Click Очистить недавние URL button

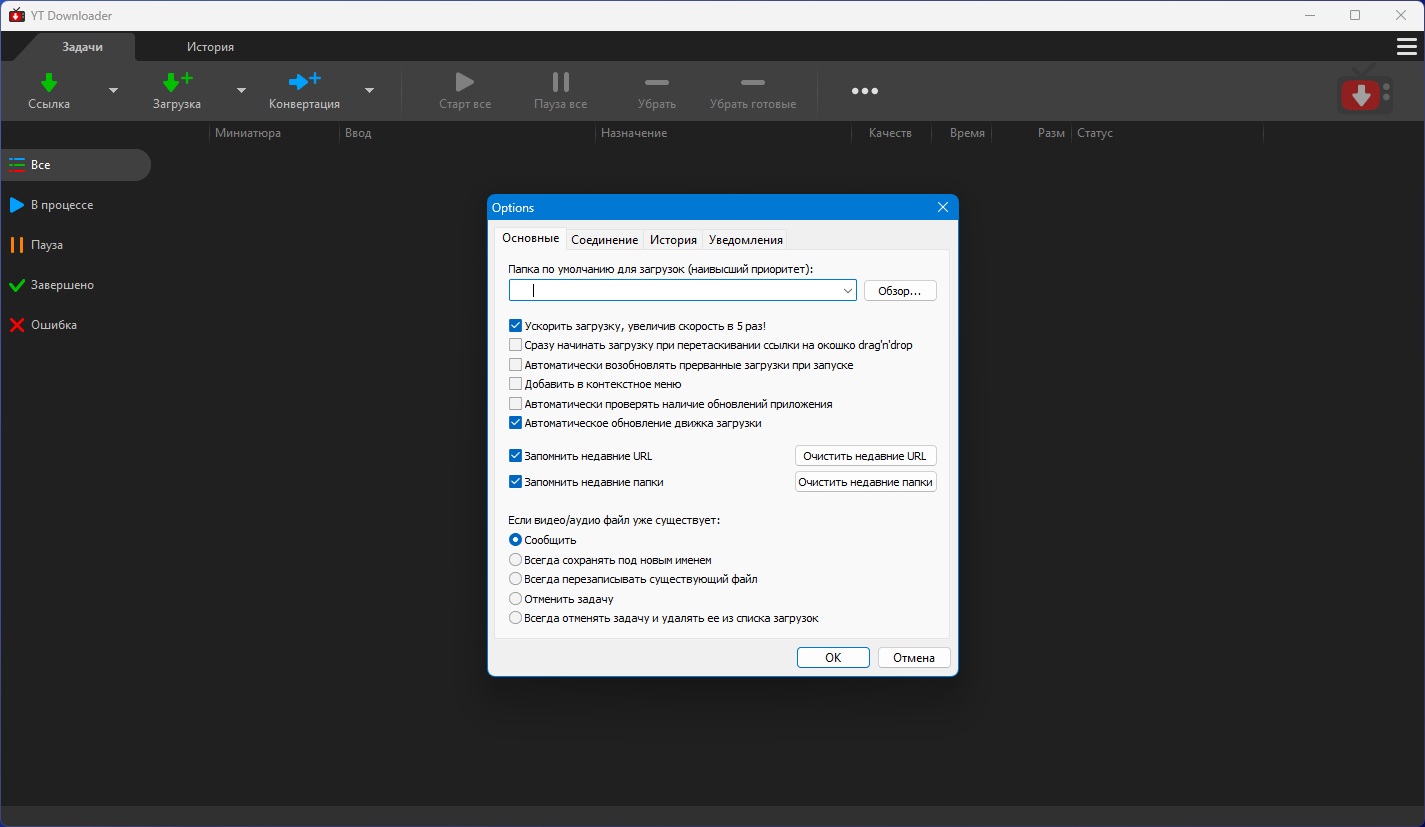[865, 456]
